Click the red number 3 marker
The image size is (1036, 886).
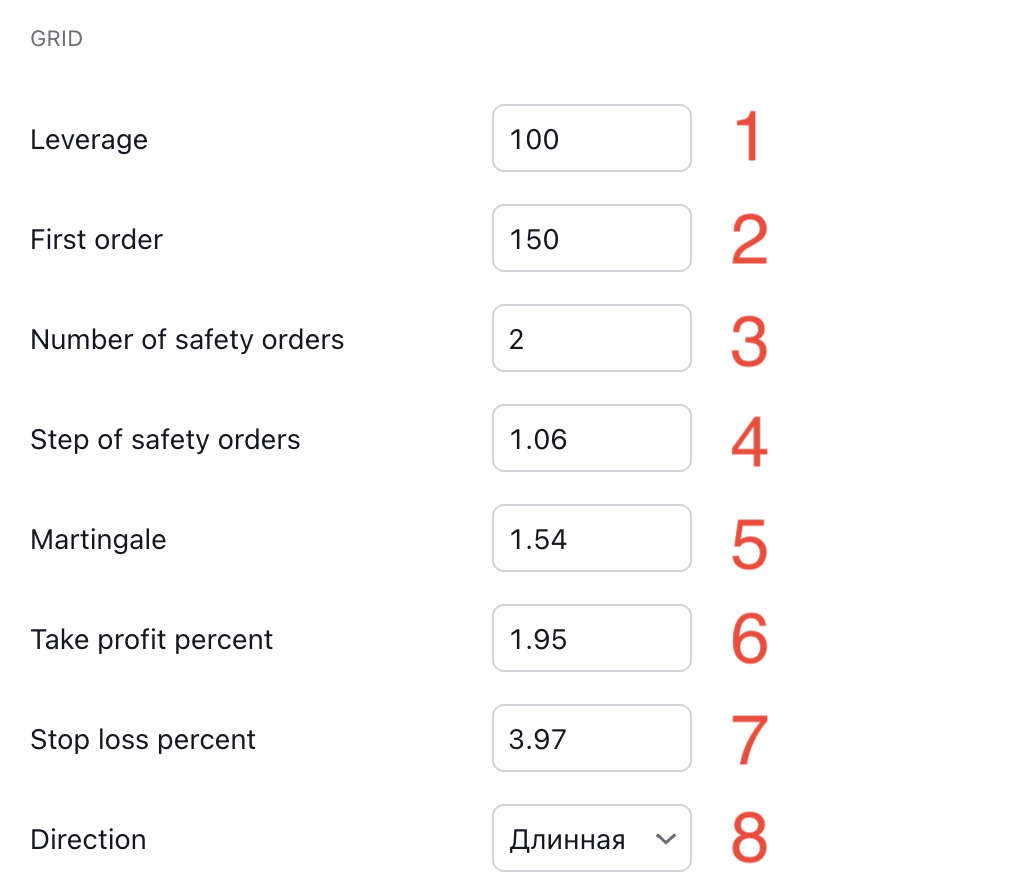[x=749, y=341]
